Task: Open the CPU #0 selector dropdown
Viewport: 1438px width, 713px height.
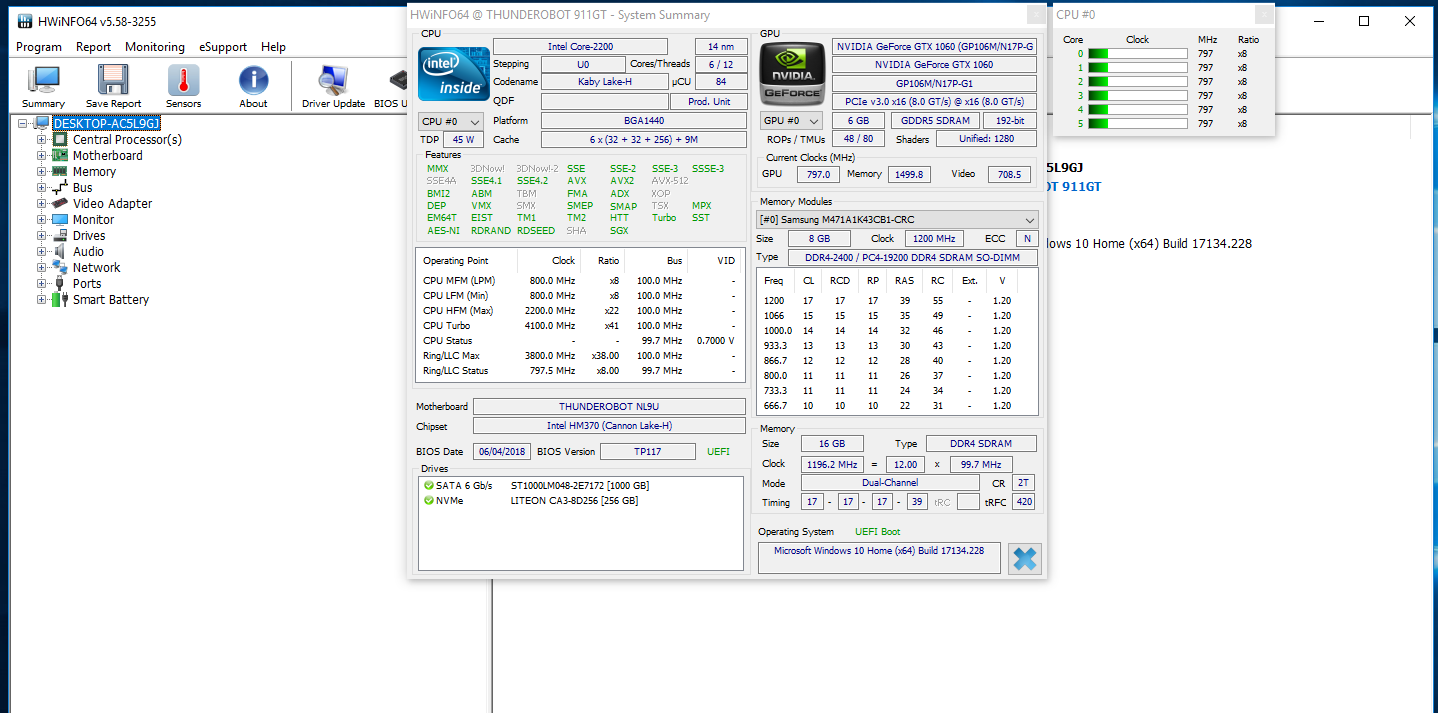Action: (x=450, y=121)
